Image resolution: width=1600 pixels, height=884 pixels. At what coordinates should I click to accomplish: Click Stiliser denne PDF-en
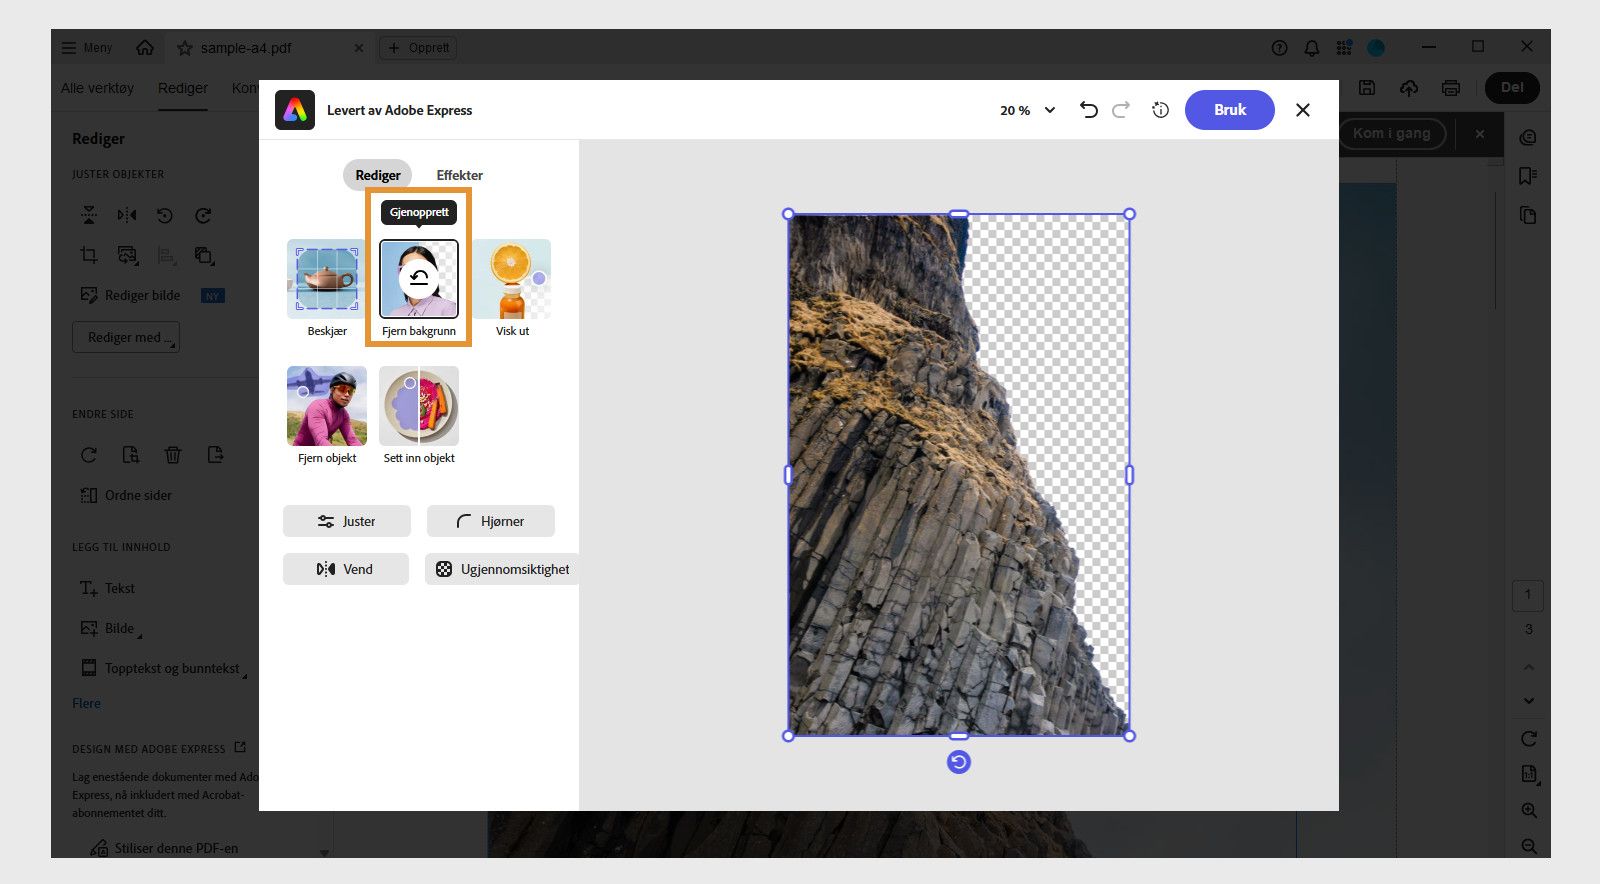[165, 848]
